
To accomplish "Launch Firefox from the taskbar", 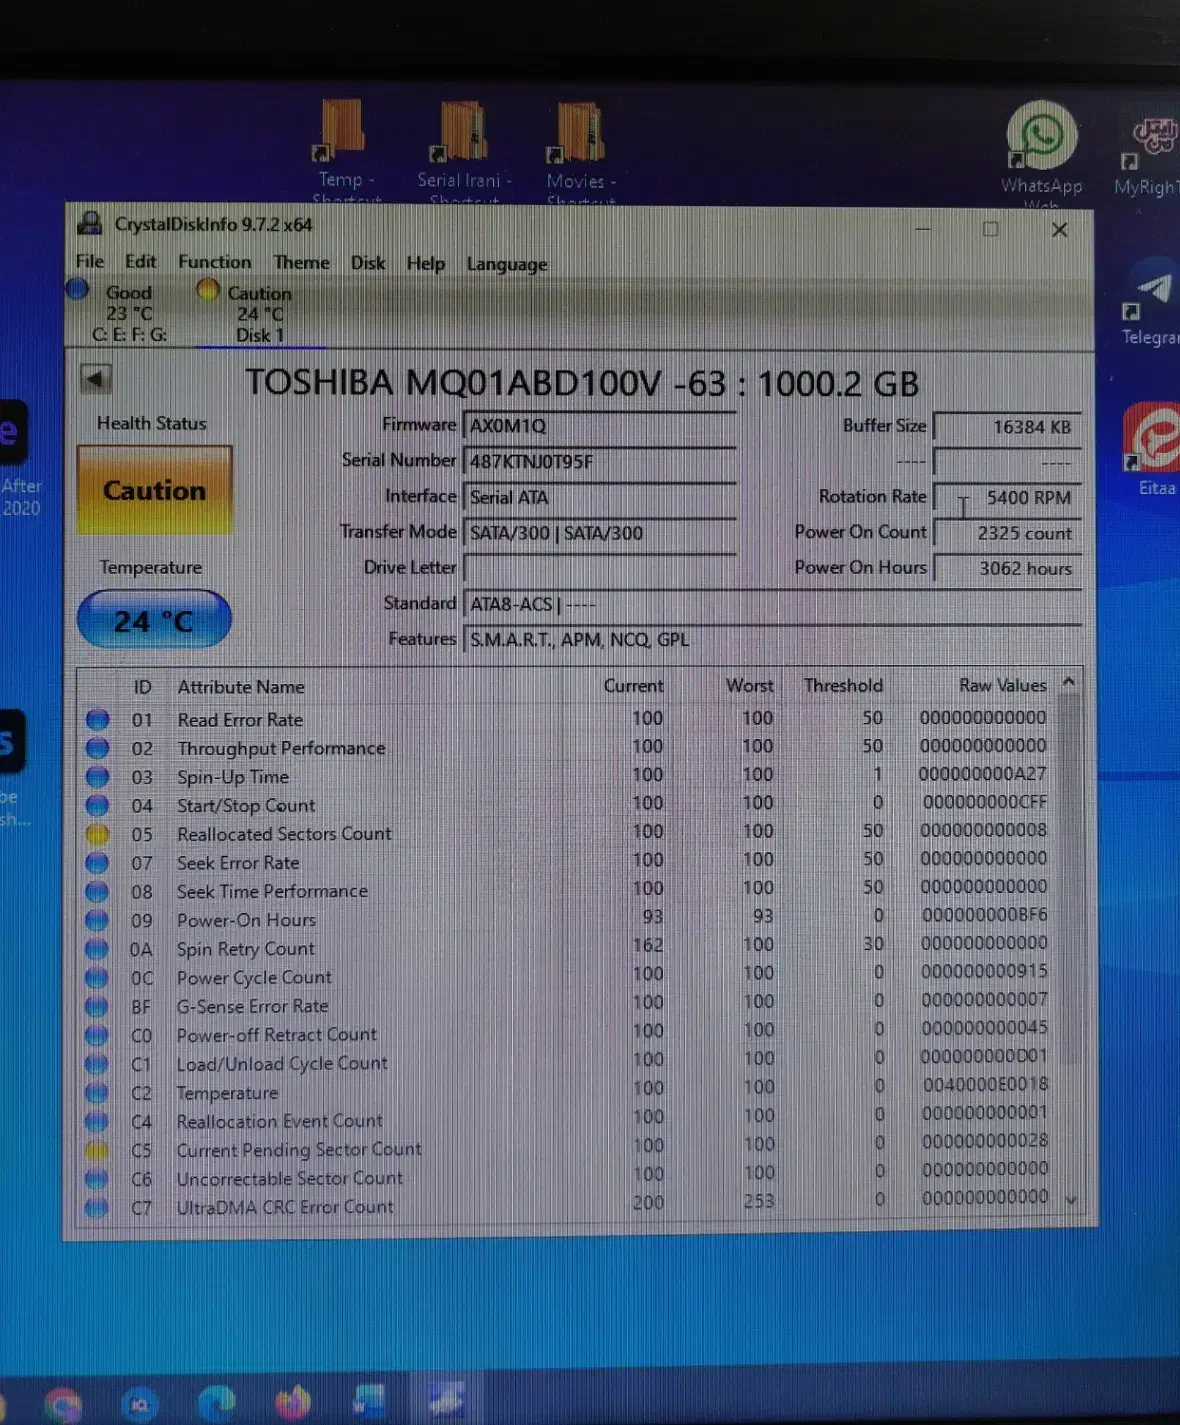I will [x=293, y=1402].
